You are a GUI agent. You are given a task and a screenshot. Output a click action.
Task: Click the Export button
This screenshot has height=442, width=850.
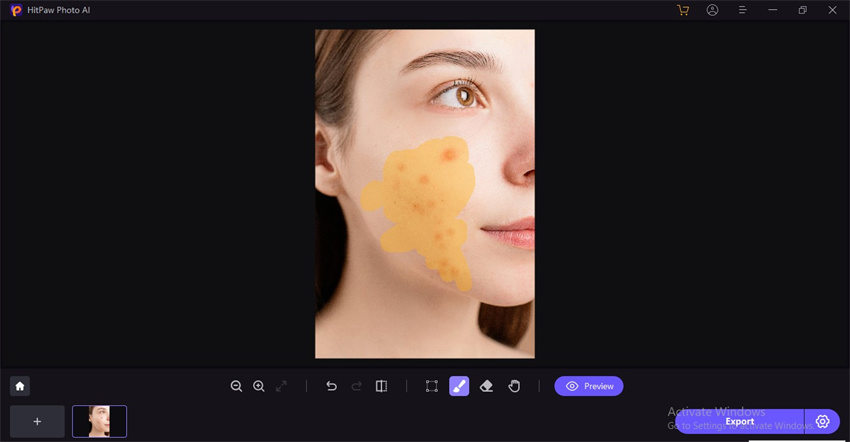click(x=740, y=421)
